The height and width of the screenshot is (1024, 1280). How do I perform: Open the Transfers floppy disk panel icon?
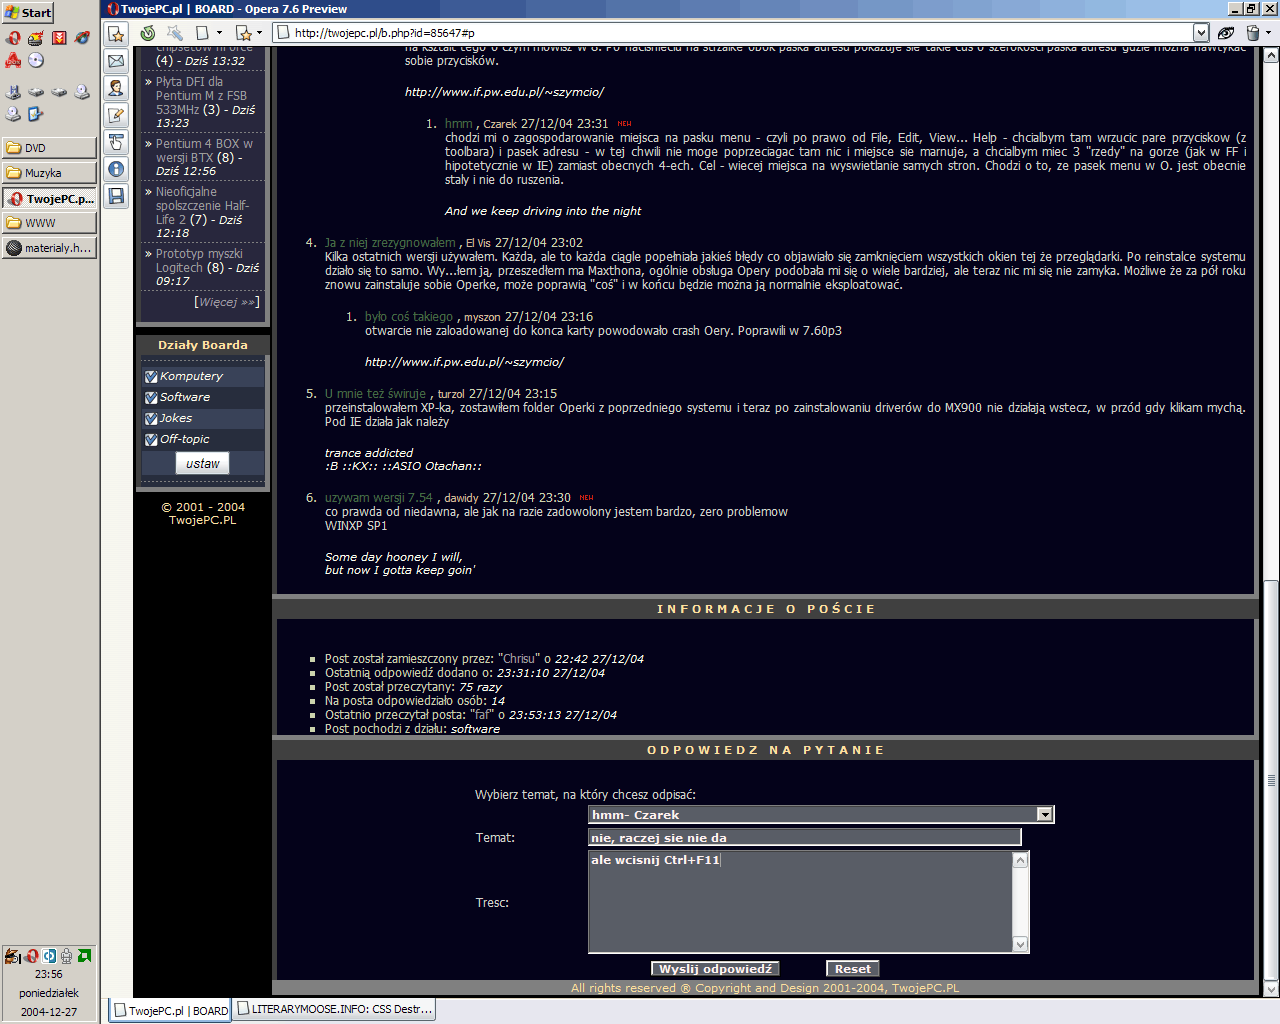tap(117, 196)
